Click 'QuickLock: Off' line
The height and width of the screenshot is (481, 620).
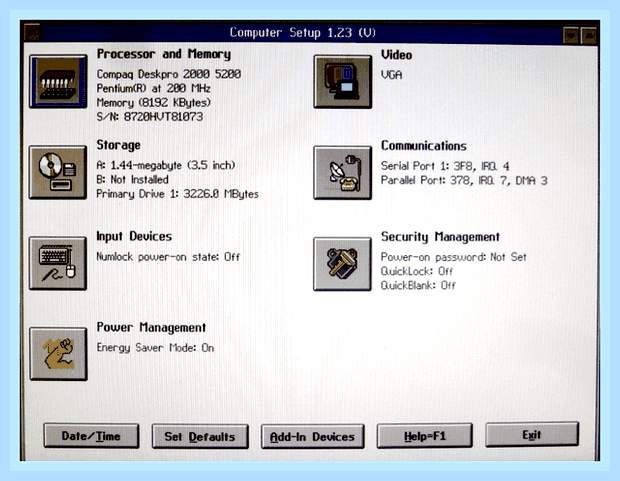pos(417,271)
